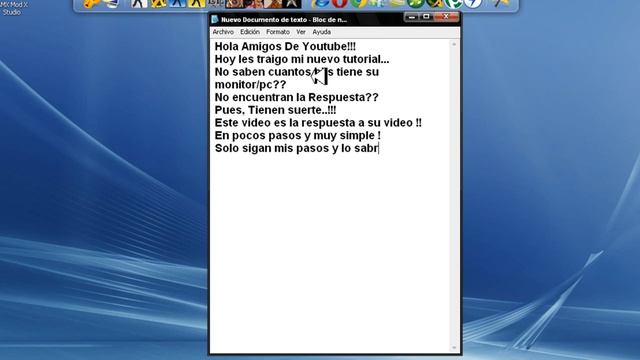
Task: Click in the empty text area below the text
Action: point(330,253)
